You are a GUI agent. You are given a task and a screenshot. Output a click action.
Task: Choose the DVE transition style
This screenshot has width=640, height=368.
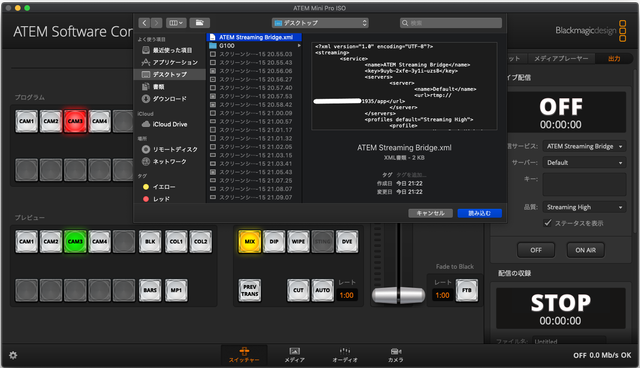347,242
